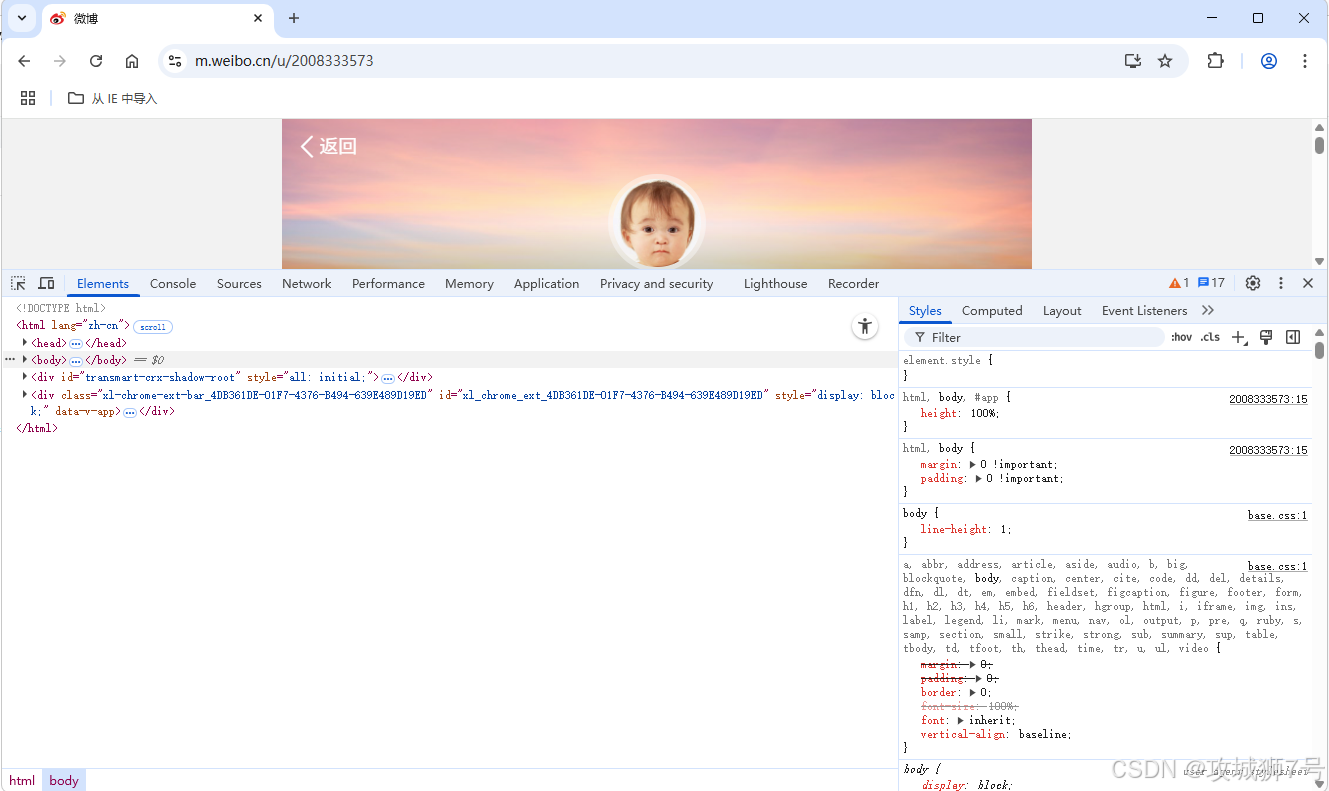
Task: Open the browser home page
Action: [132, 61]
